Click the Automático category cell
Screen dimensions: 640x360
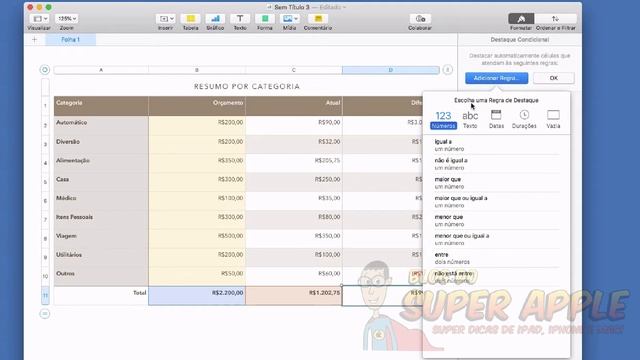click(101, 125)
